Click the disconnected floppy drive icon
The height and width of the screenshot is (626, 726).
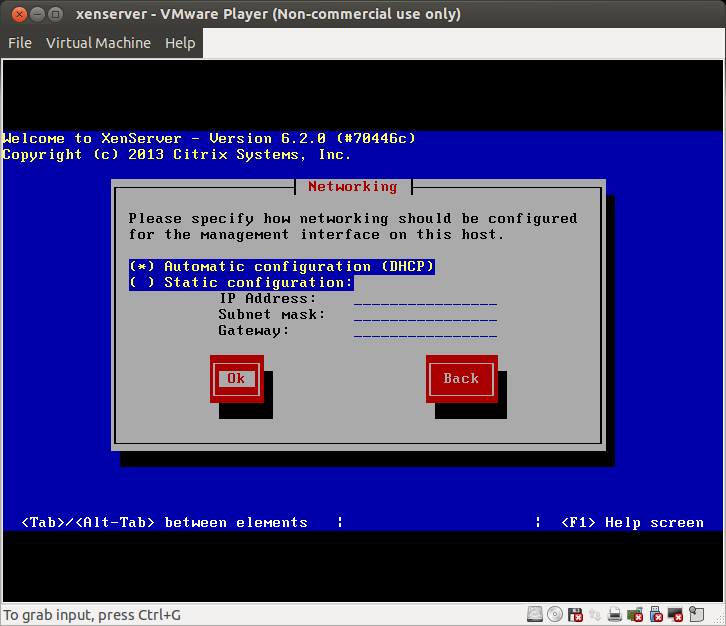point(575,614)
